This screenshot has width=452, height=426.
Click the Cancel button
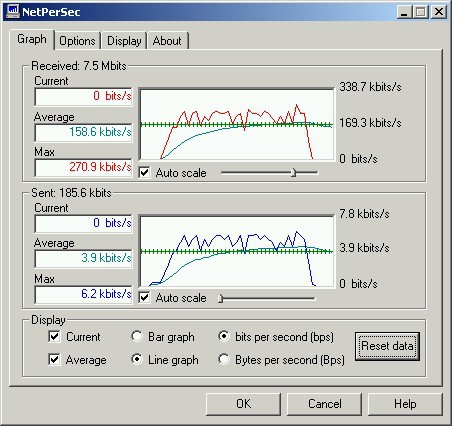point(324,404)
